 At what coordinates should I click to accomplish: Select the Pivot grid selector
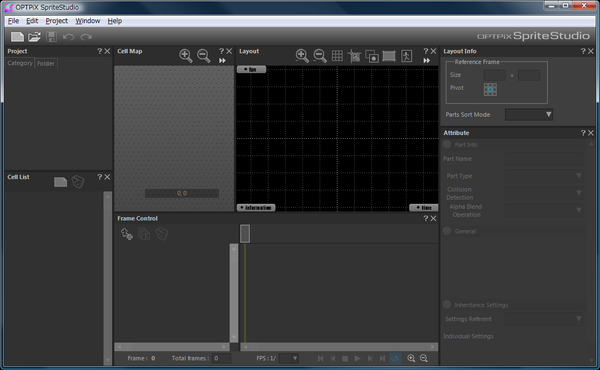[x=490, y=89]
